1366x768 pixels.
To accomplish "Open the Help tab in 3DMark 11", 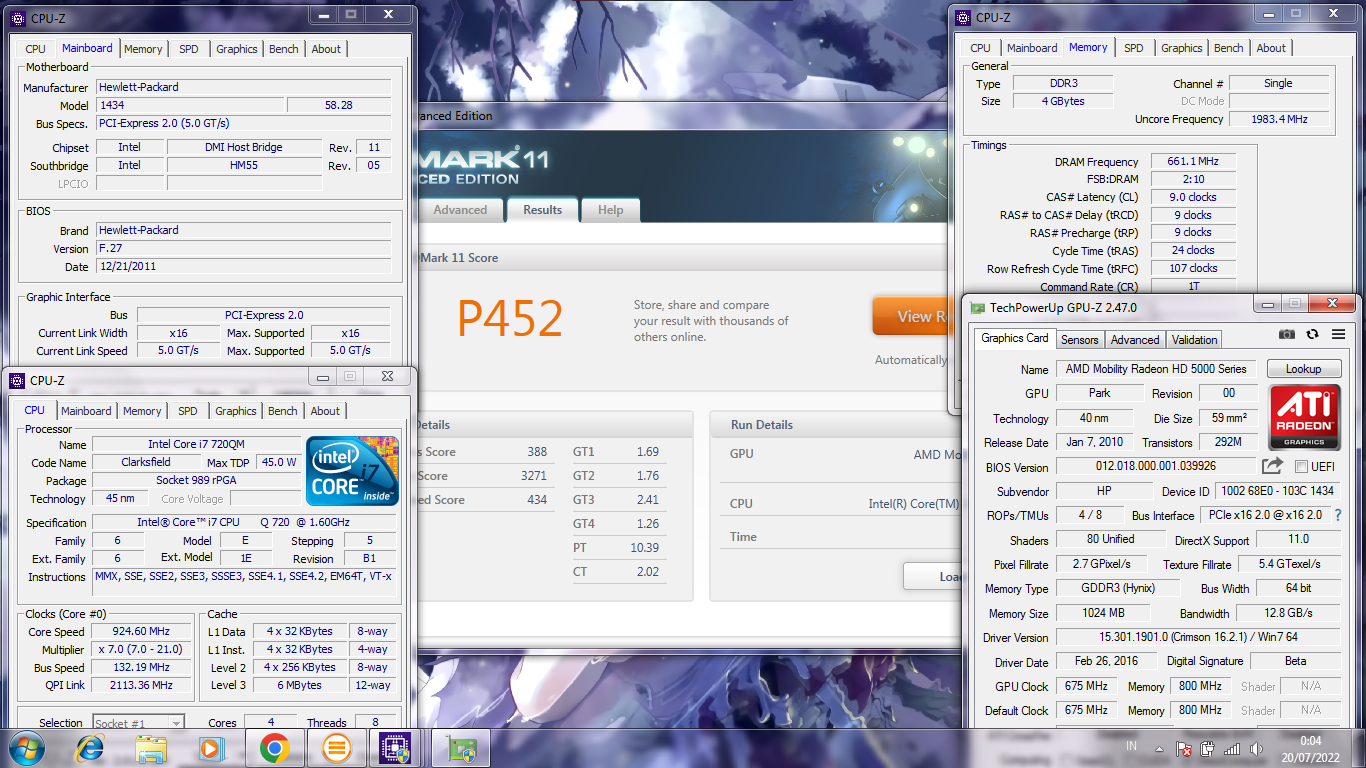I will (611, 210).
